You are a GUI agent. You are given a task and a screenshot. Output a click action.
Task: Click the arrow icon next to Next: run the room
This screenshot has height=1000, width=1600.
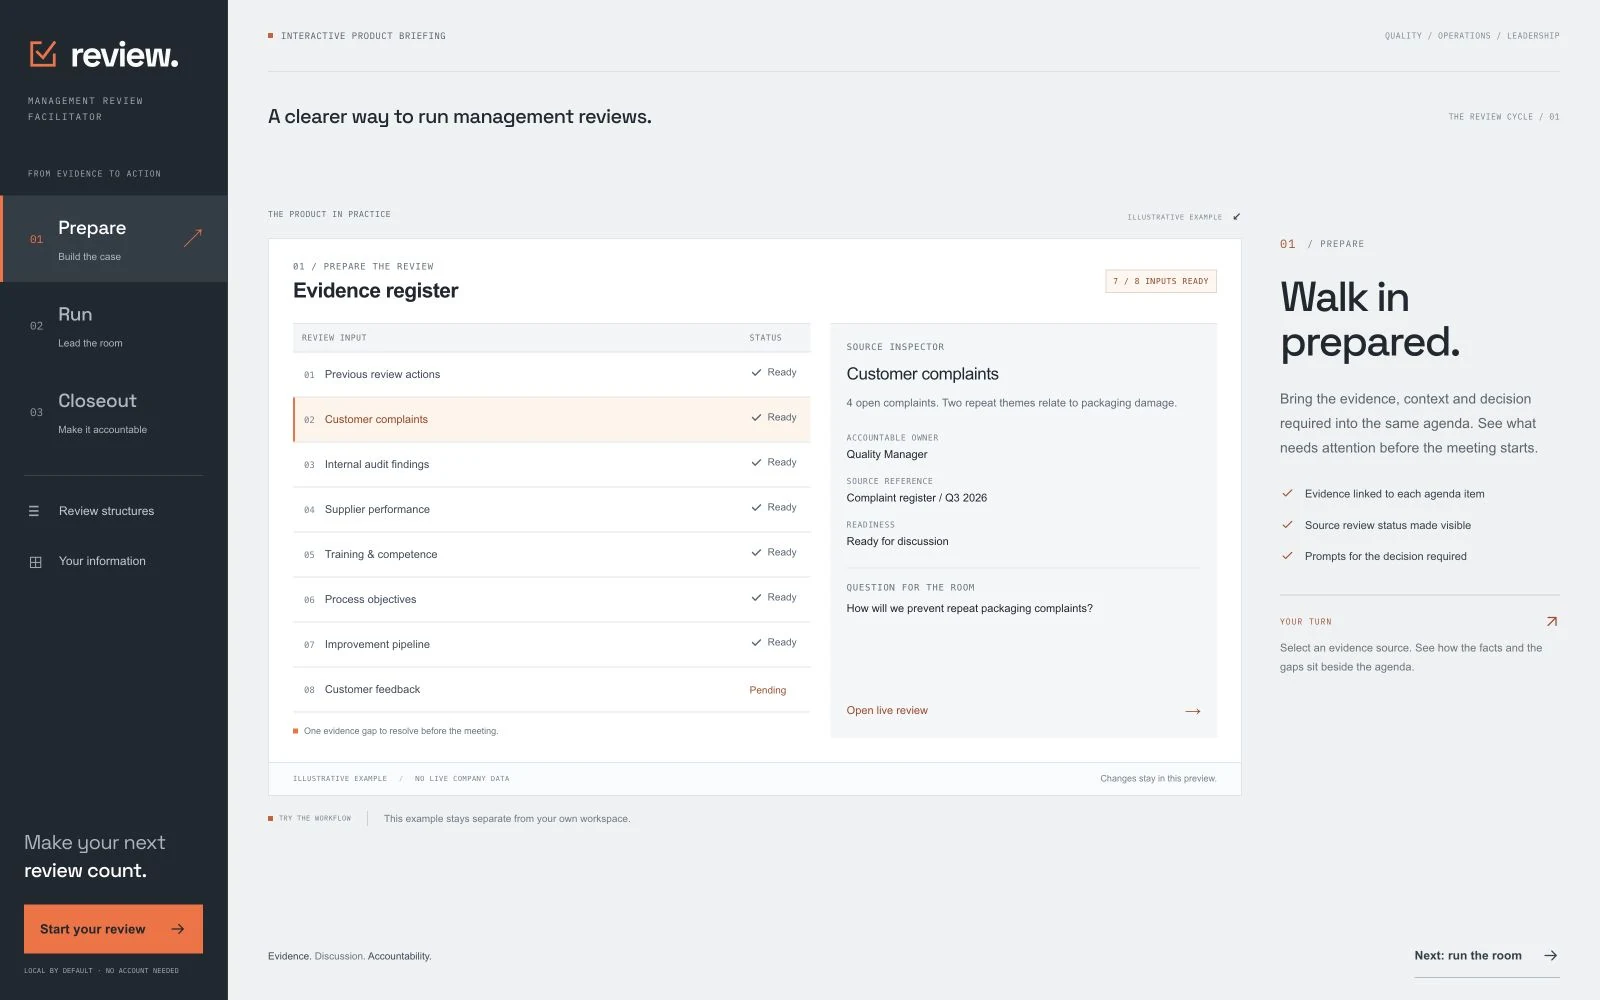pos(1550,956)
